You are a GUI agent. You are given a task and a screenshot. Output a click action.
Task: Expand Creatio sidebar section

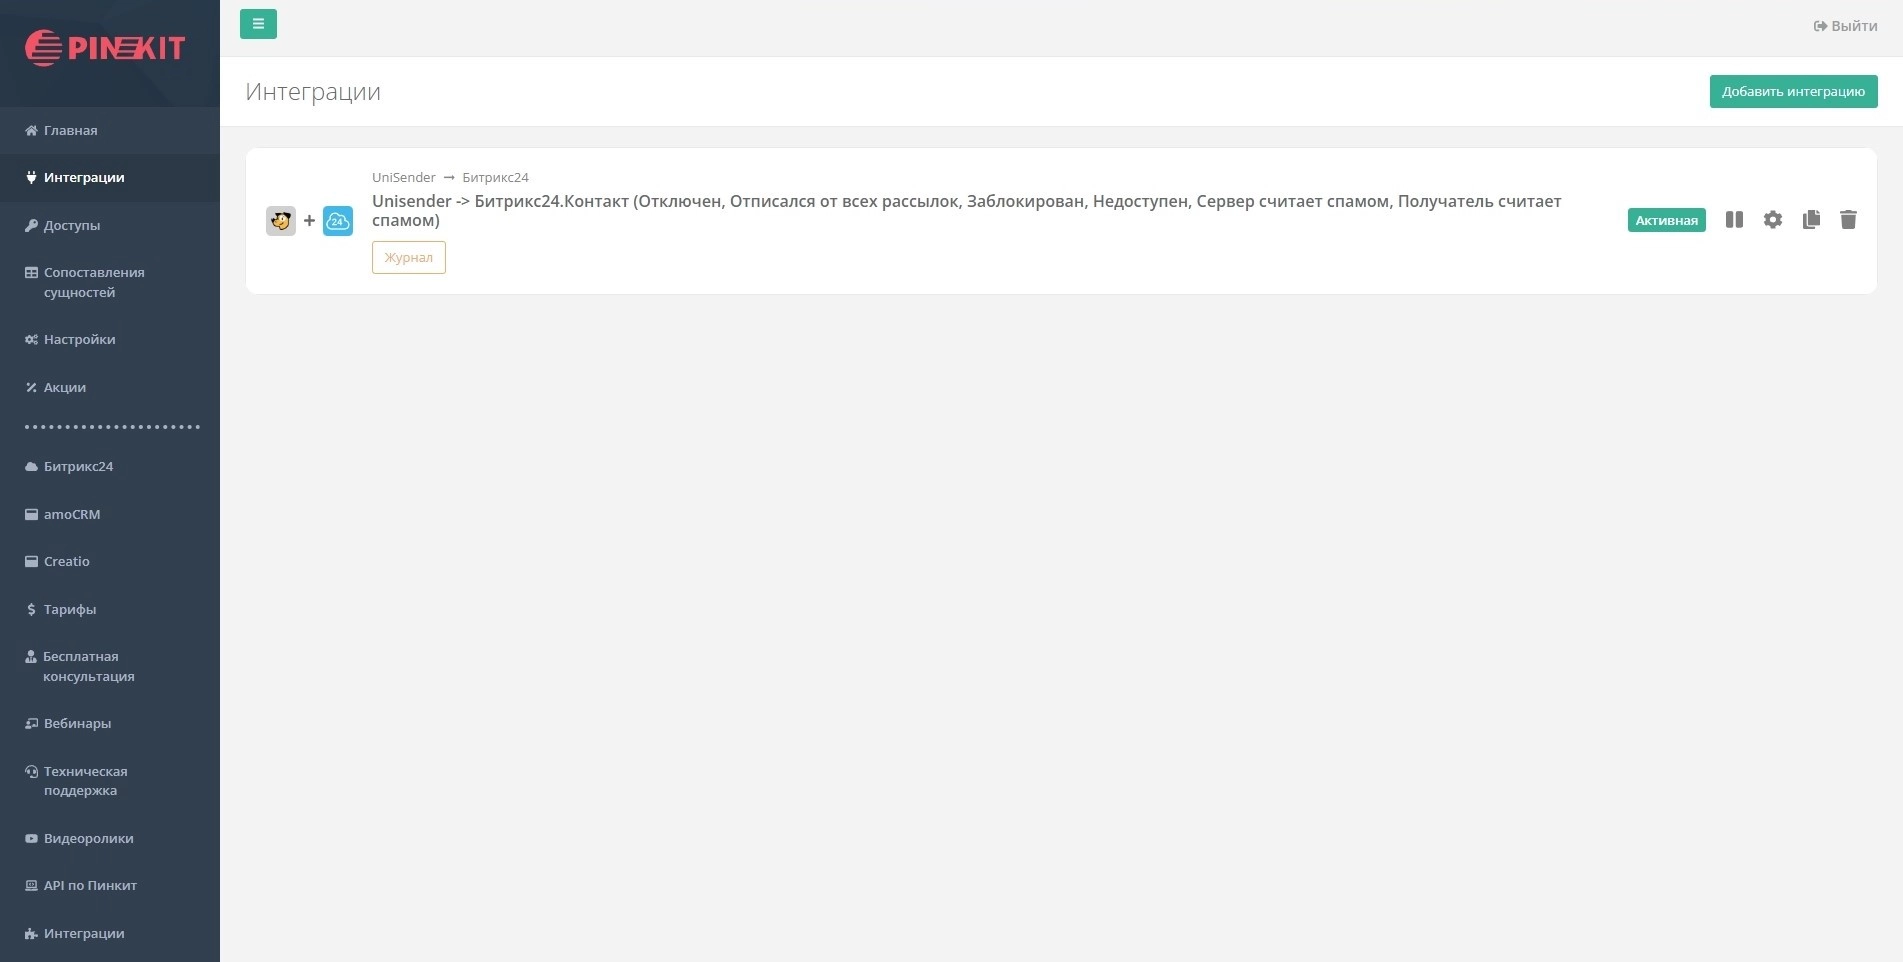tap(66, 561)
